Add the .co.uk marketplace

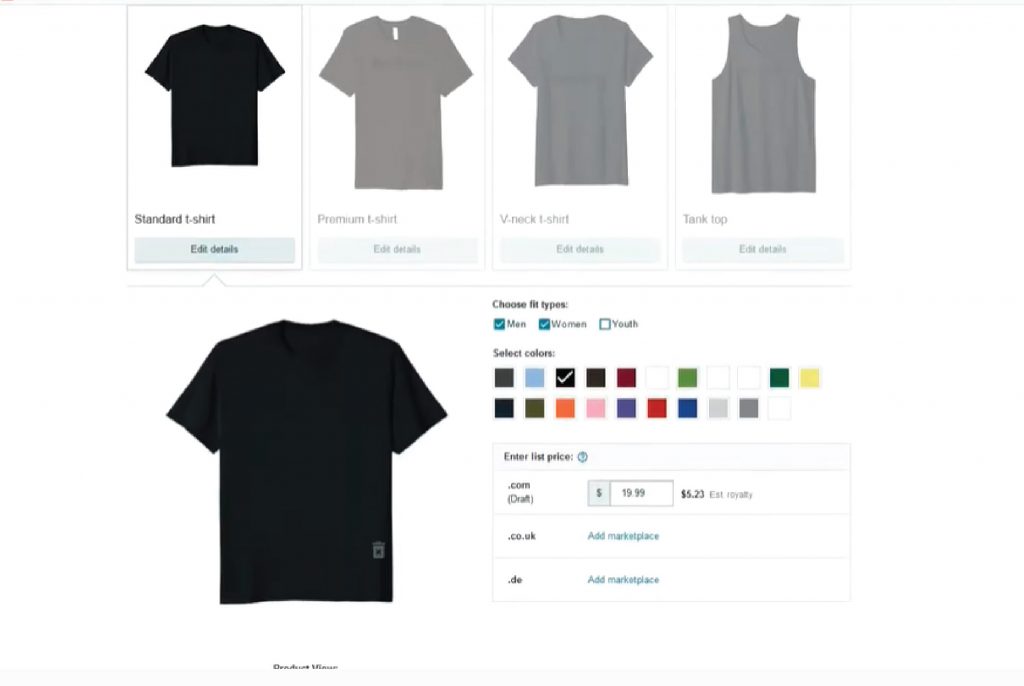point(623,536)
